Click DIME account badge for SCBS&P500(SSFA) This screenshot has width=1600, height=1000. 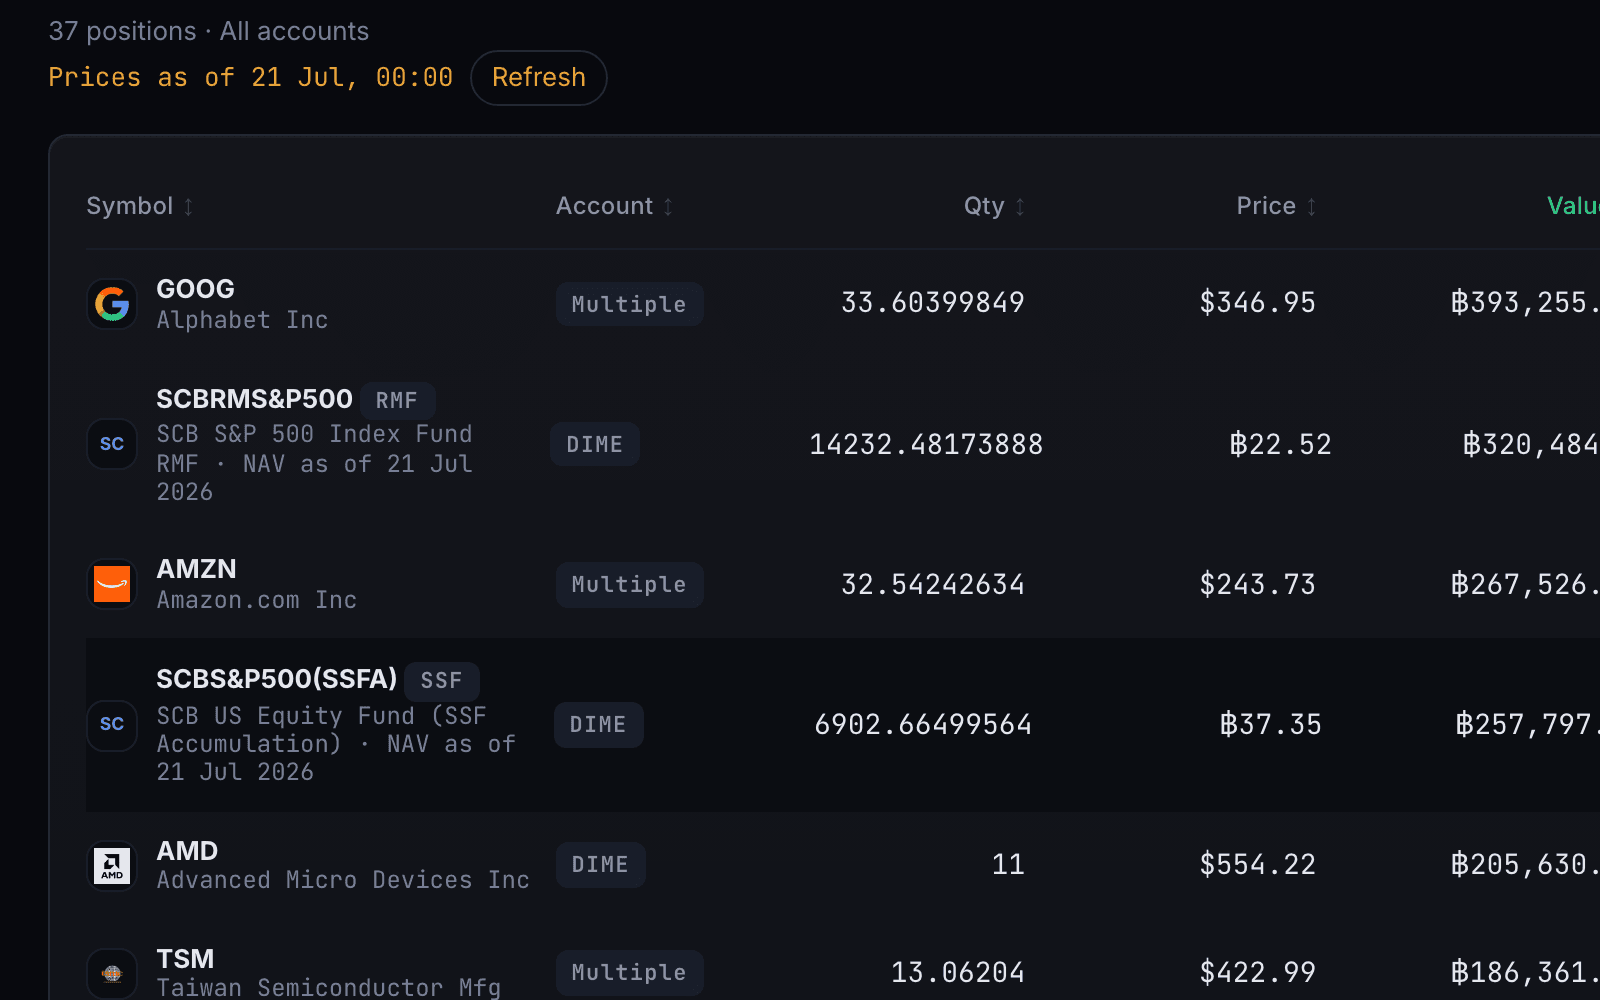tap(598, 724)
